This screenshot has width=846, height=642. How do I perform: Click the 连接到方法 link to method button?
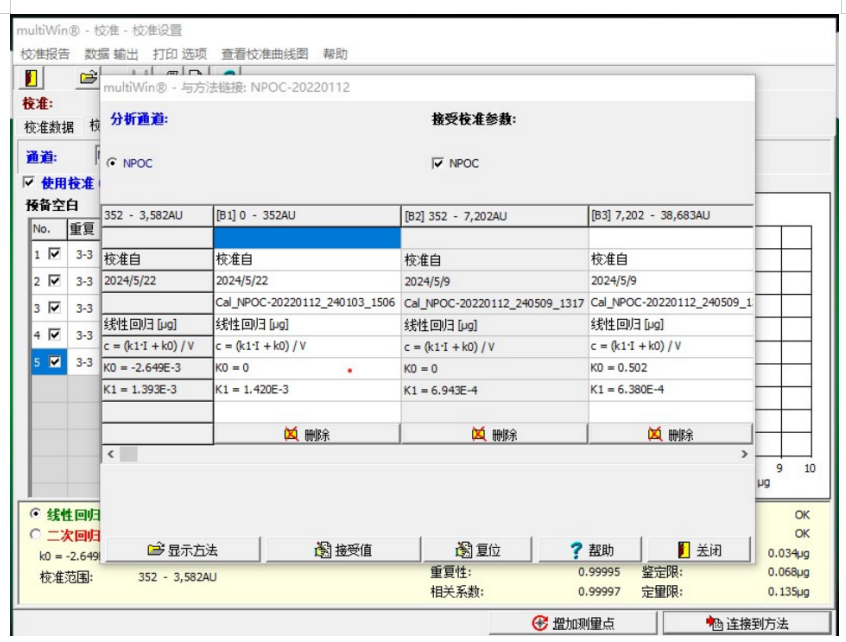pos(746,623)
